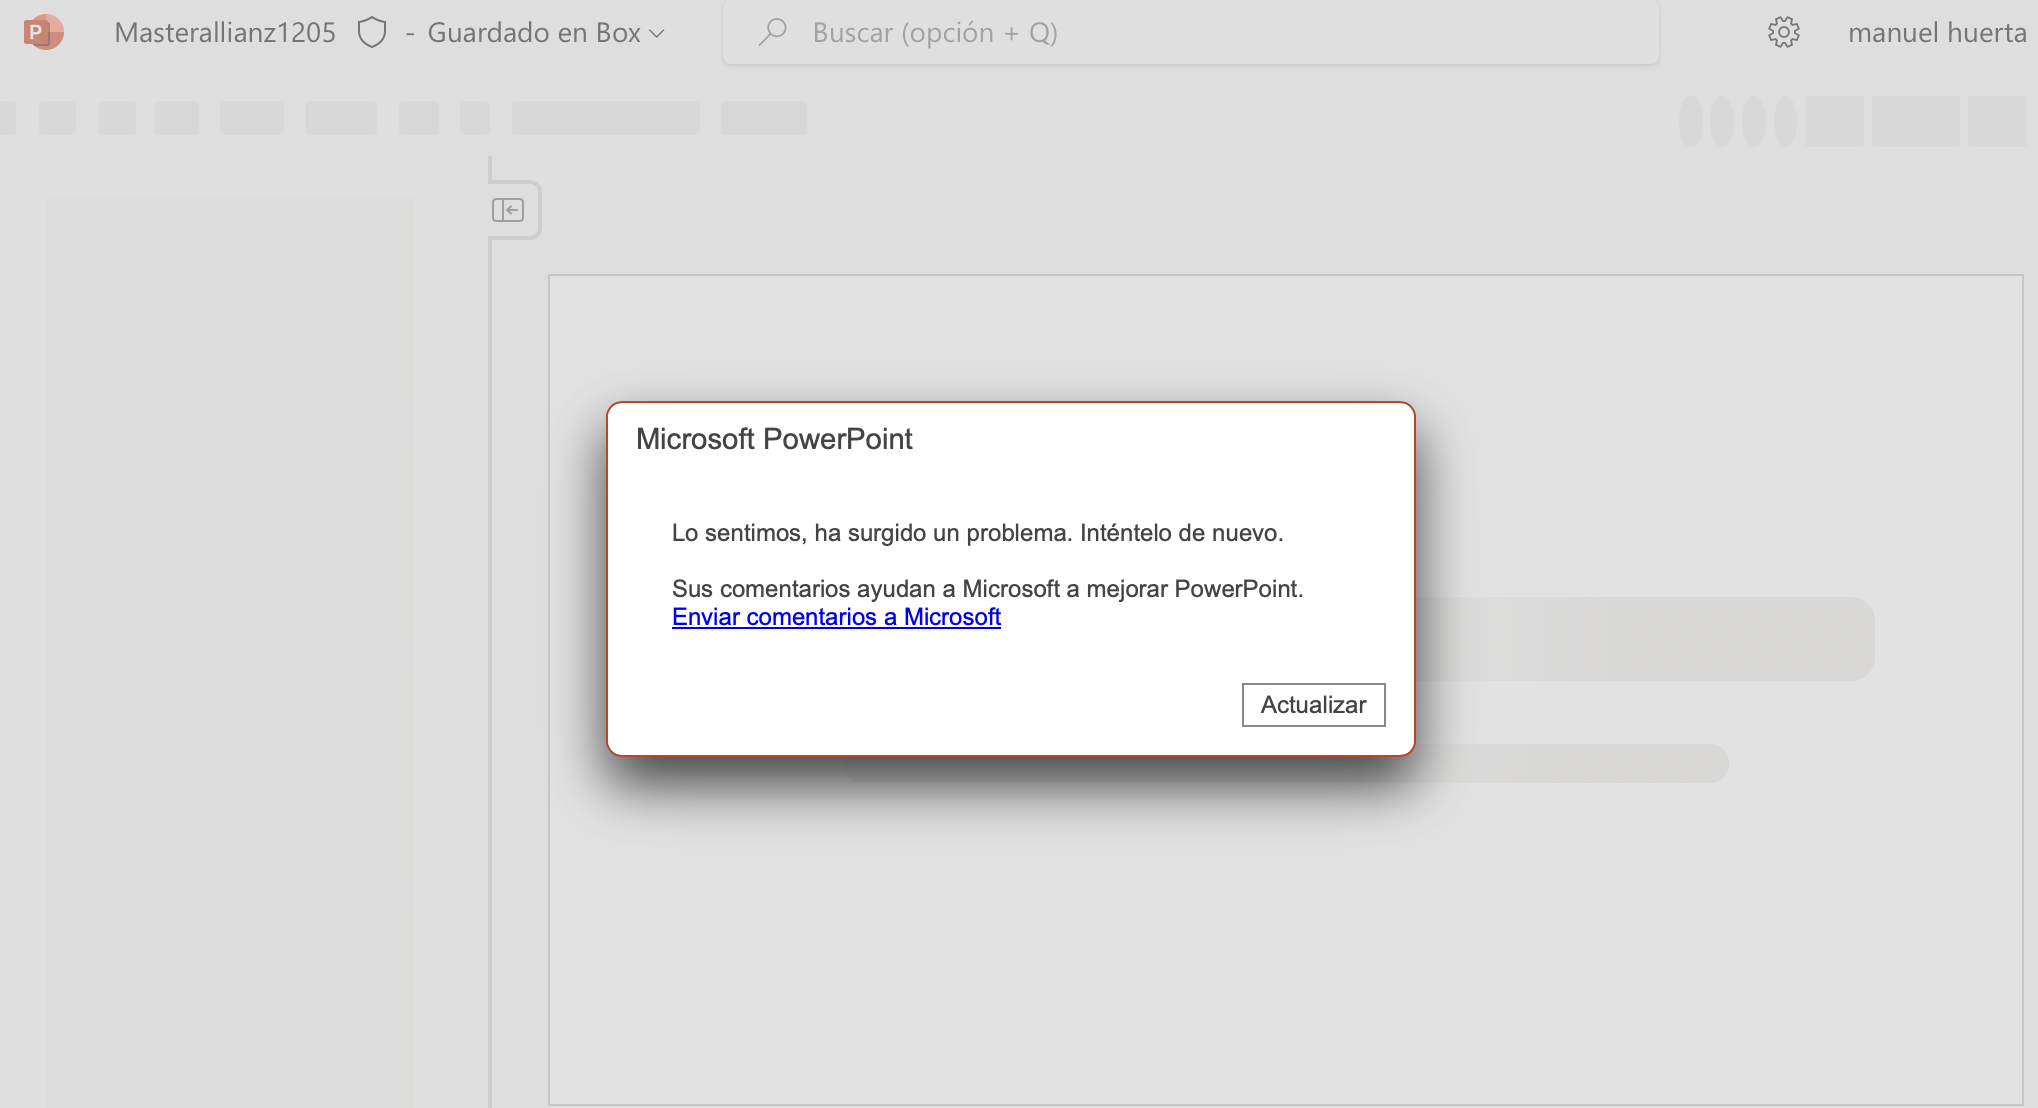The width and height of the screenshot is (2038, 1108).
Task: Click the PowerPoint app logo icon
Action: coord(43,33)
